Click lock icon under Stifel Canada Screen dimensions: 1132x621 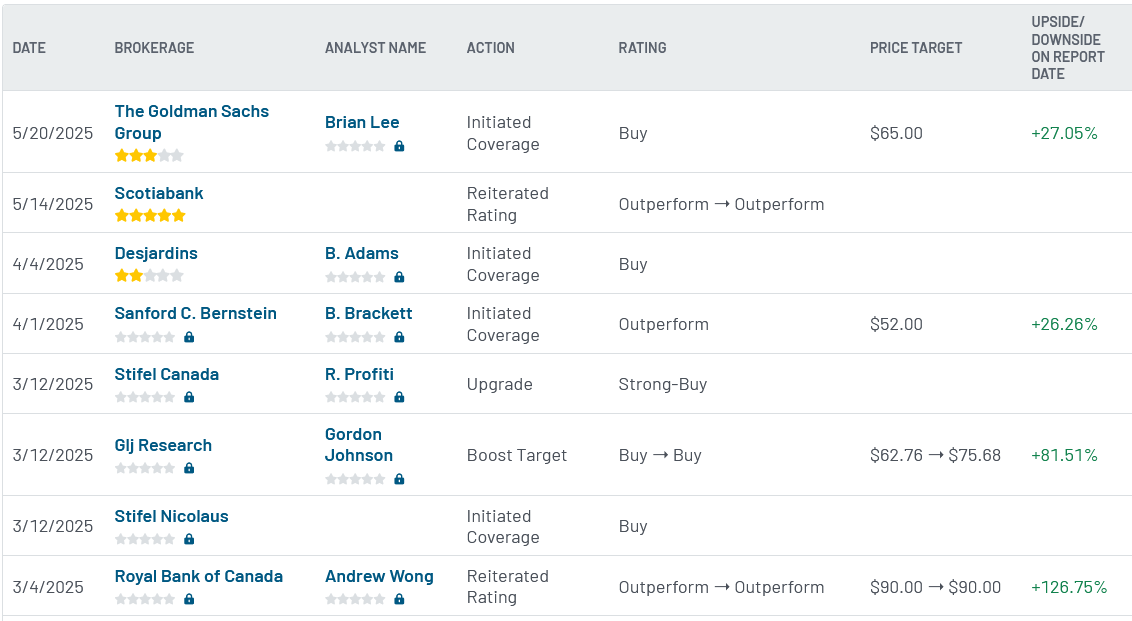point(189,397)
